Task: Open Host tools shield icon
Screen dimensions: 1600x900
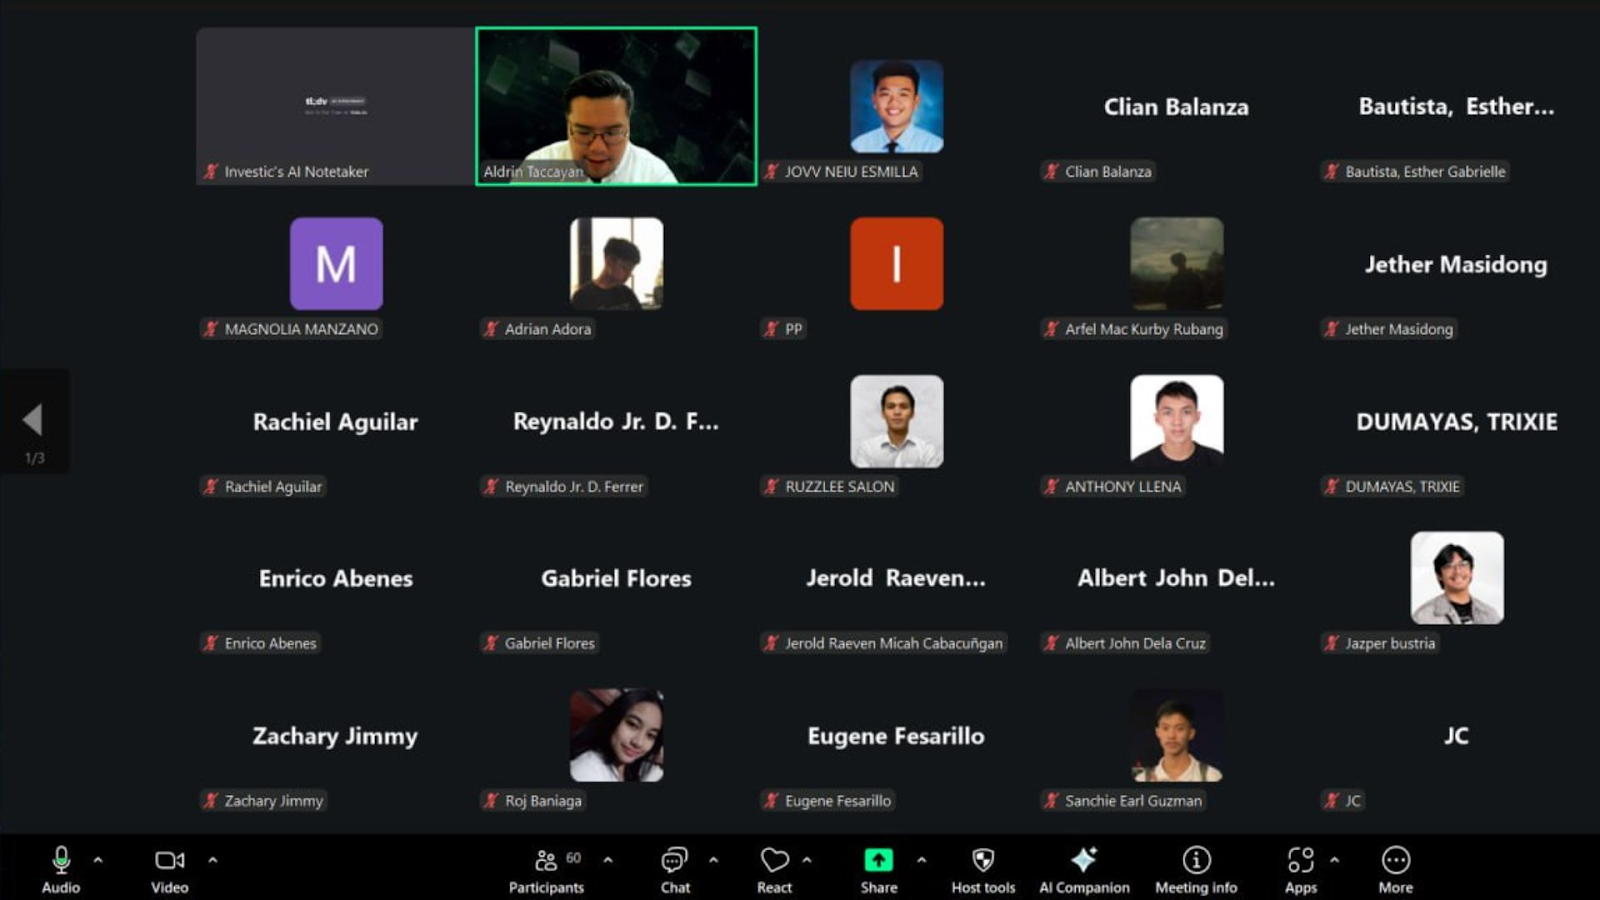Action: (983, 861)
